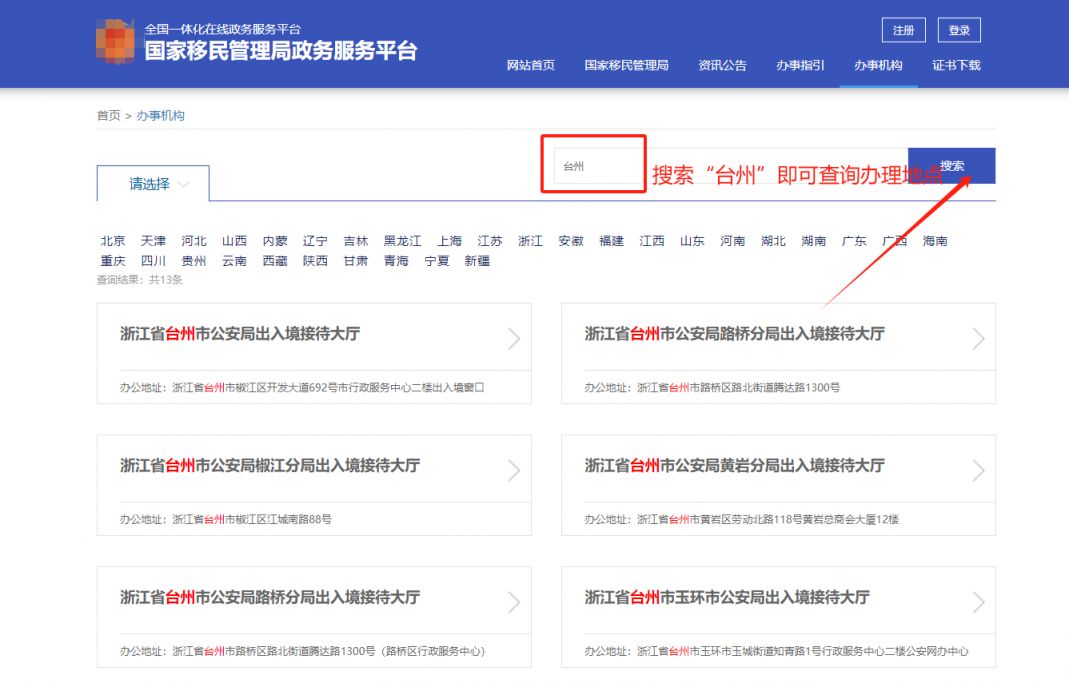Viewport: 1069px width, 683px height.
Task: Click the arrow on 路桥分局出入境接待大厅 card
Action: (x=977, y=338)
